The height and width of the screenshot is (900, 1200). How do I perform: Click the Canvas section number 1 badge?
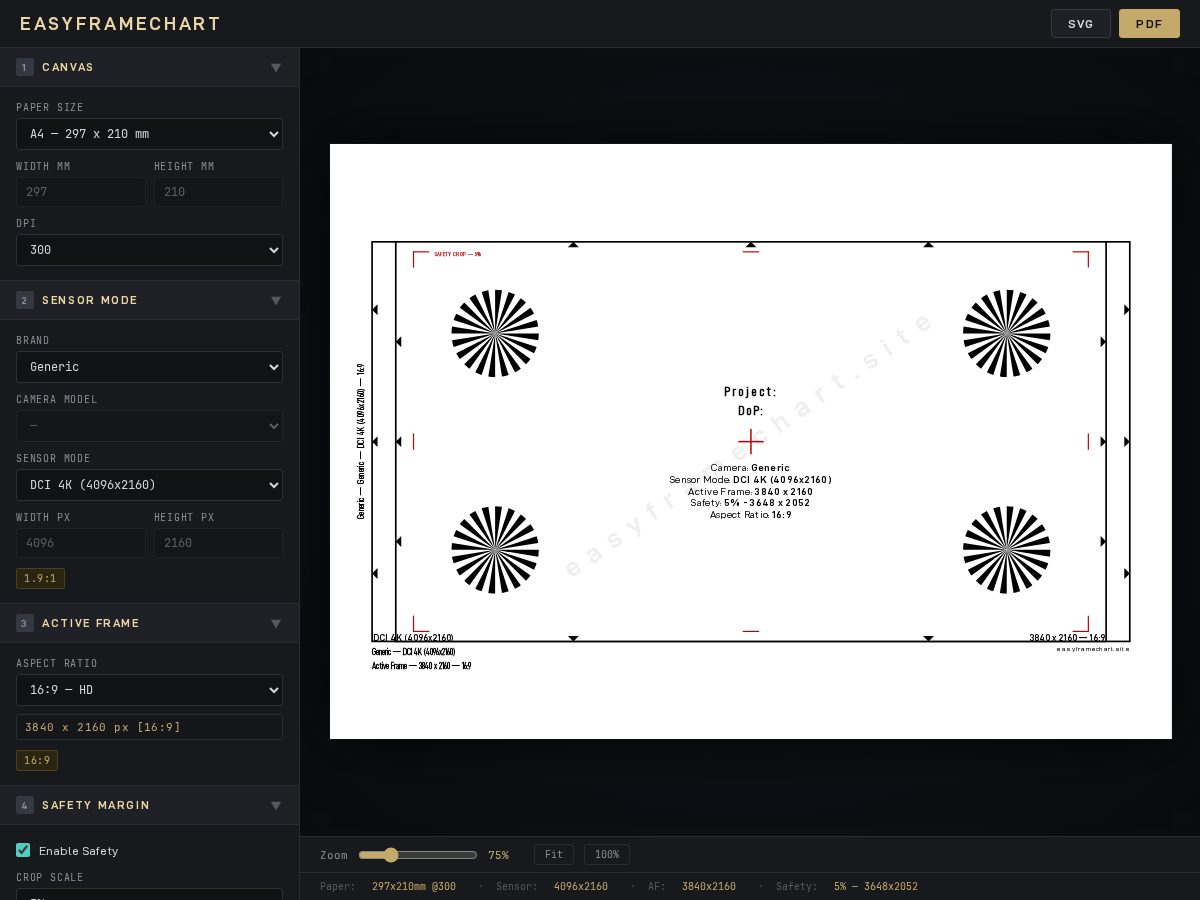25,68
